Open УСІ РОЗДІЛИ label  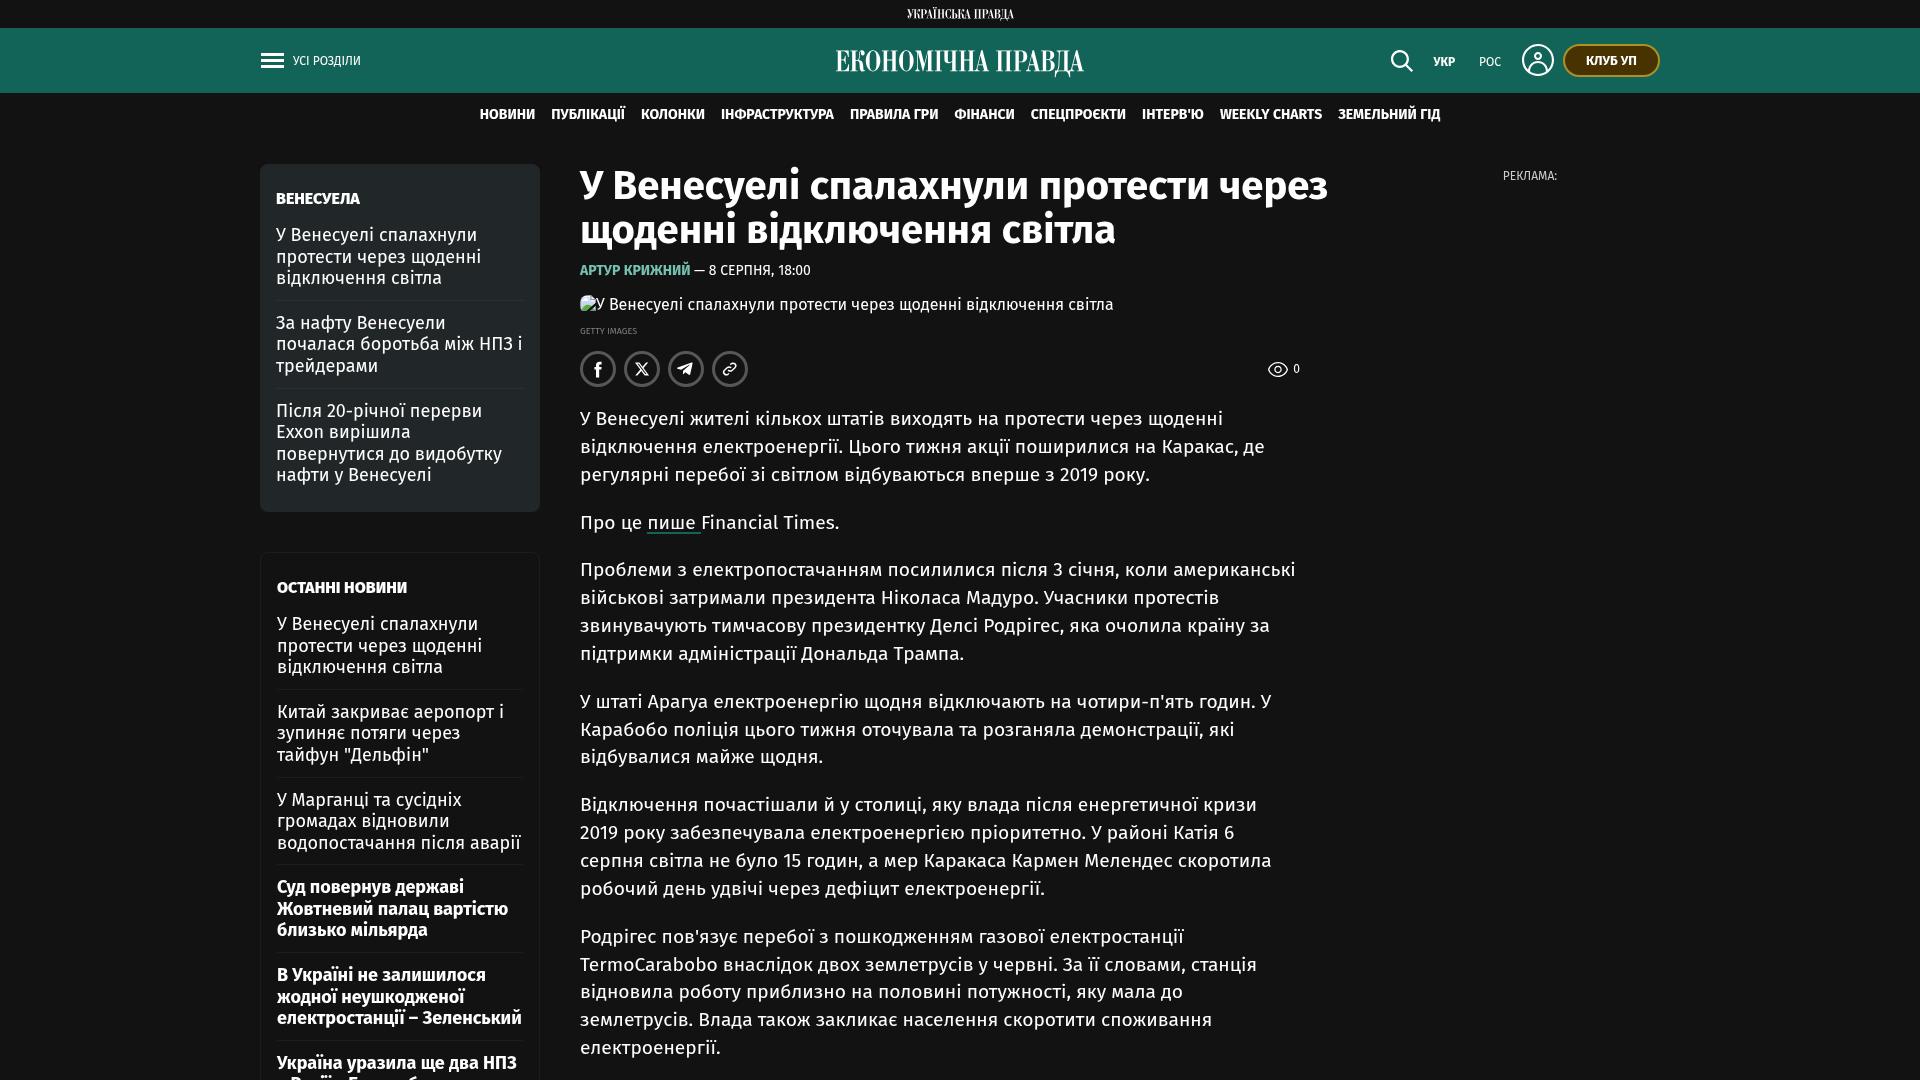coord(327,61)
